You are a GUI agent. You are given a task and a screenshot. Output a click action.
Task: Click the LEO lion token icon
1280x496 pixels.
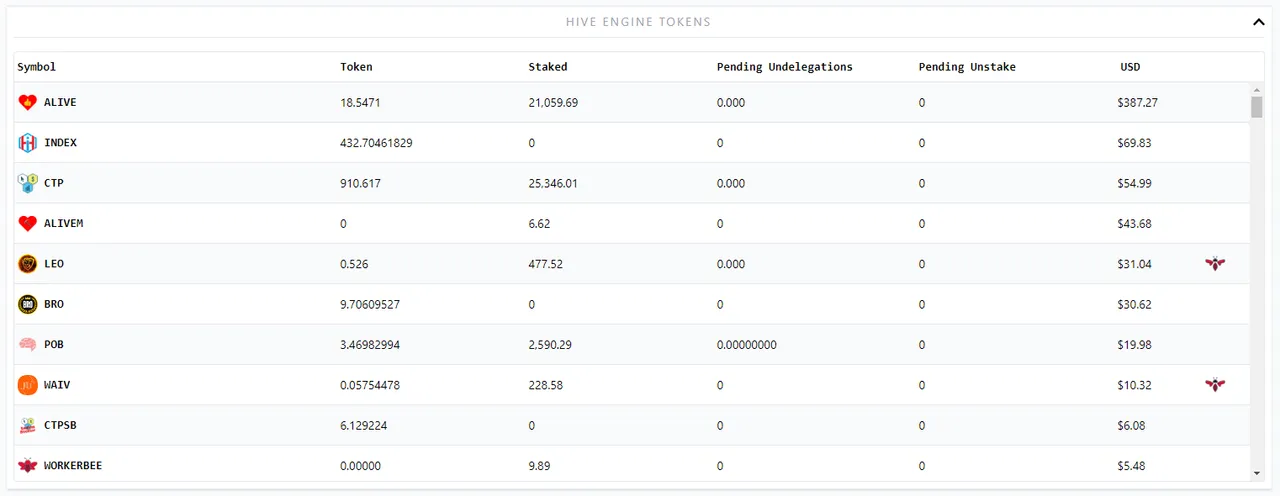(x=27, y=264)
